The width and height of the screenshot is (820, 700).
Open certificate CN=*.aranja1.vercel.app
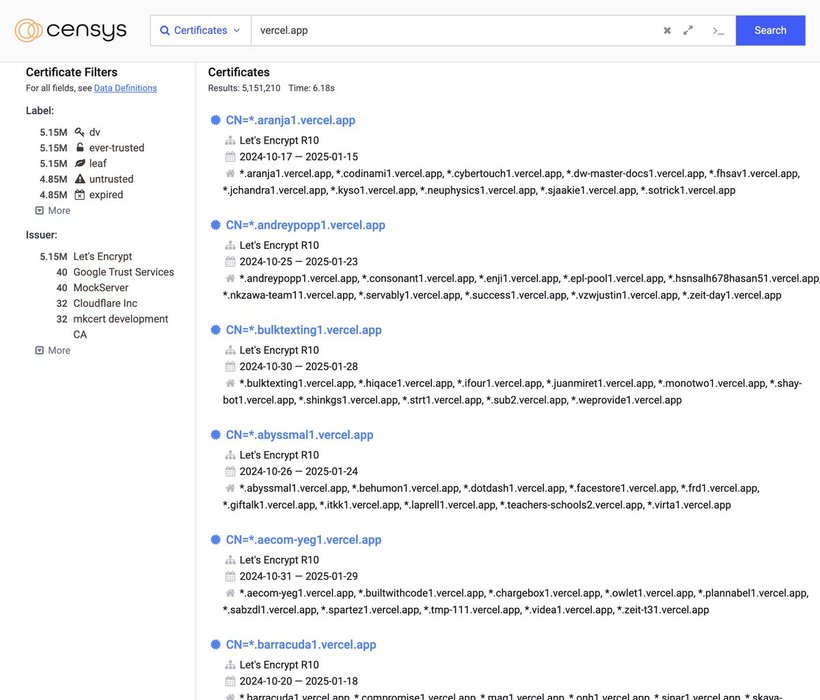coord(290,120)
